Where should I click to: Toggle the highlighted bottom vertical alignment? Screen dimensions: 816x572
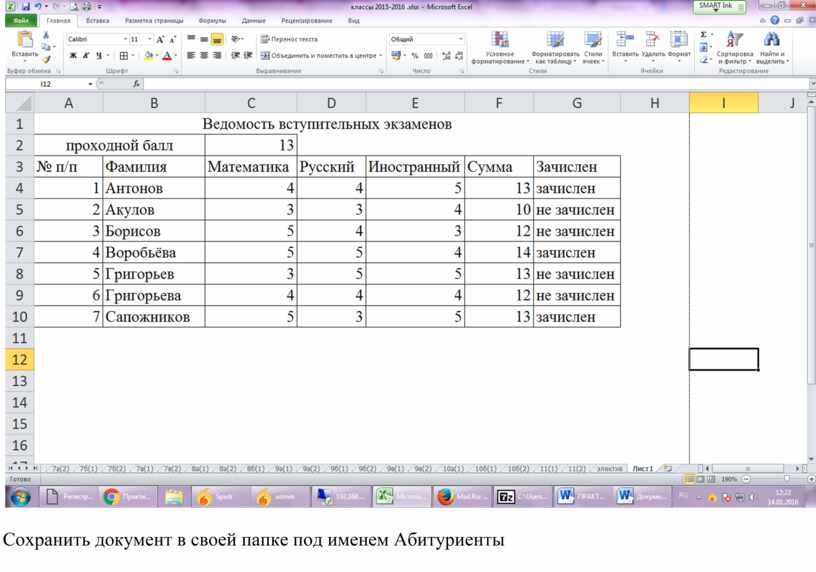[217, 39]
